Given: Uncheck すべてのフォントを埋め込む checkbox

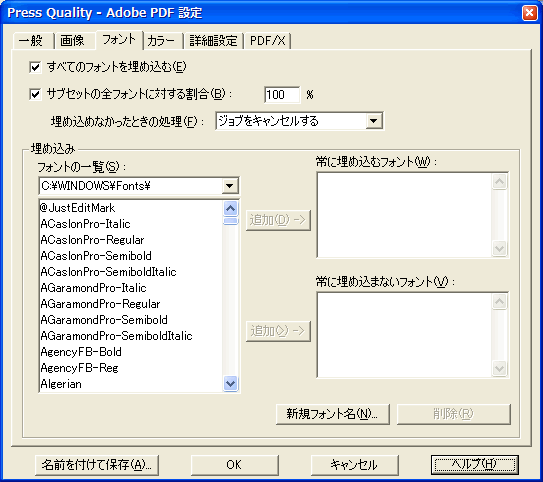Looking at the screenshot, I should point(35,67).
